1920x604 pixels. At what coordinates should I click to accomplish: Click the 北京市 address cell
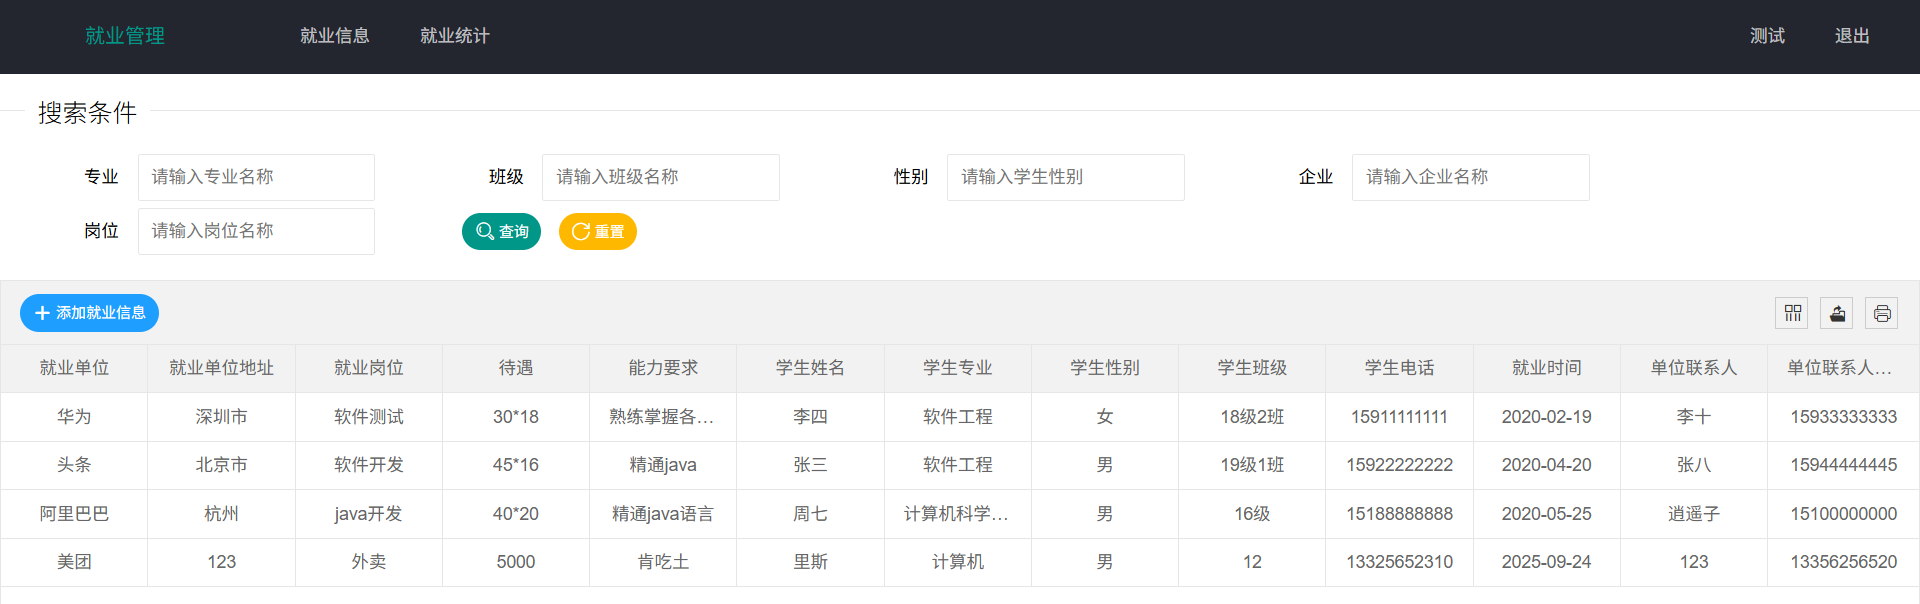coord(221,465)
